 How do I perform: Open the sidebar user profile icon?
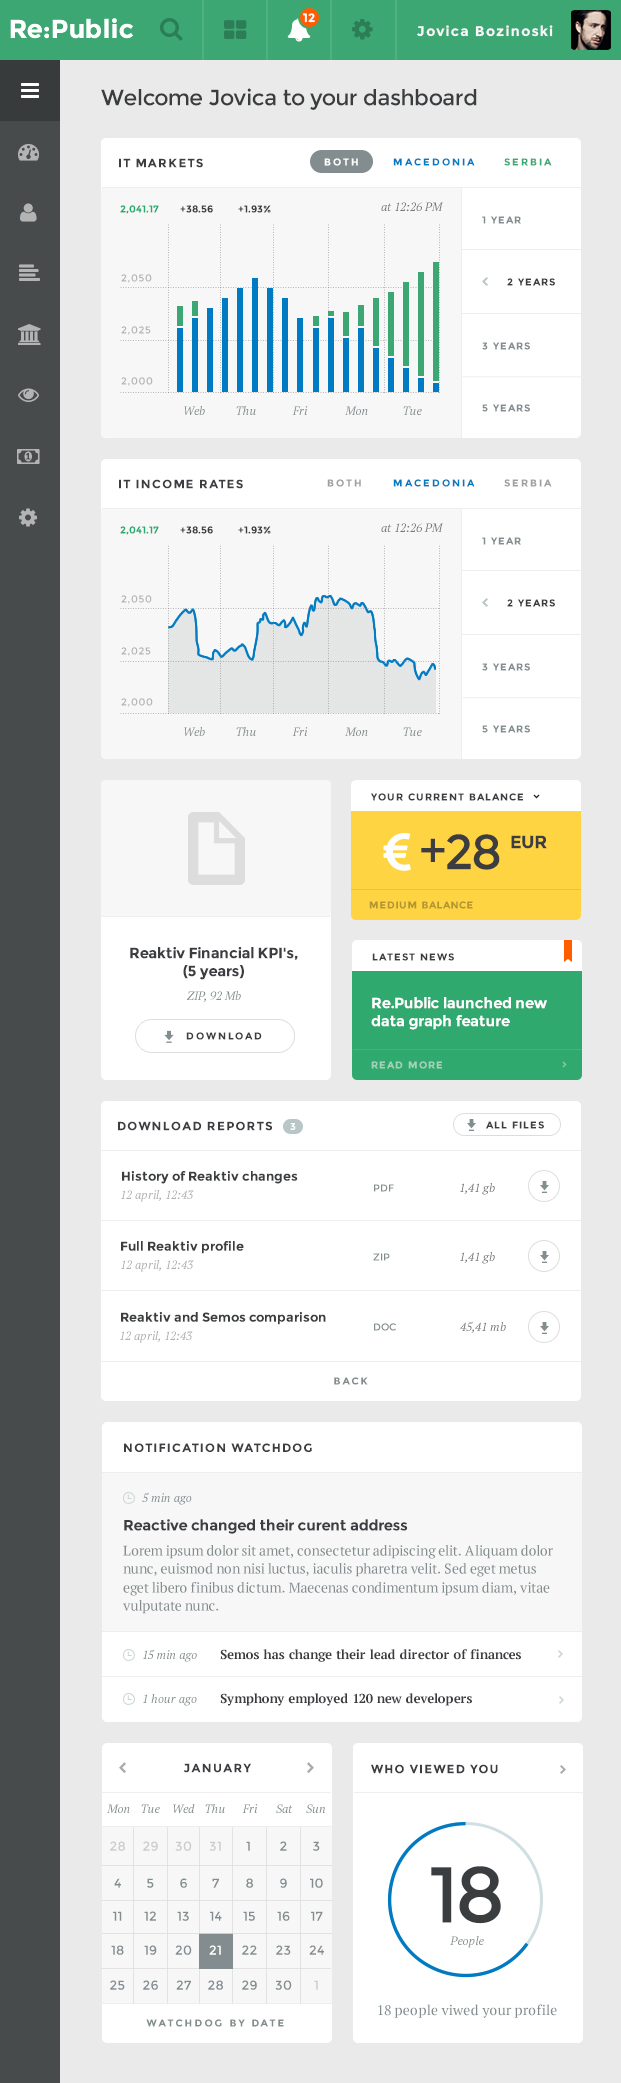[29, 213]
